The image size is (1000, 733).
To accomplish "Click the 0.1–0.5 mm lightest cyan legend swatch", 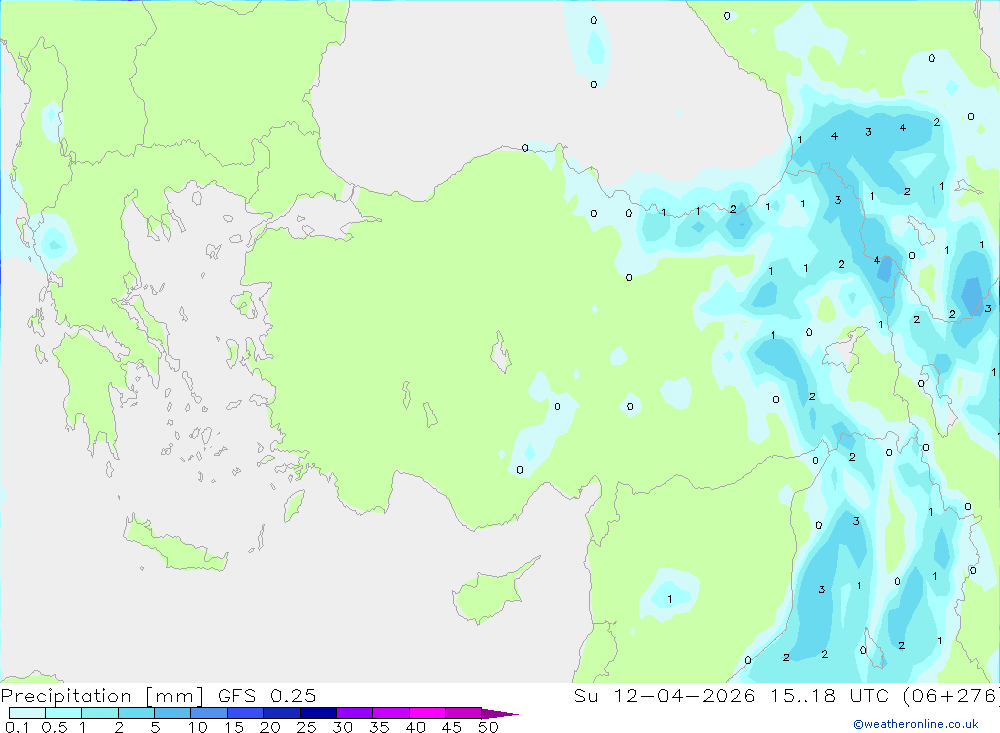I will click(x=27, y=713).
